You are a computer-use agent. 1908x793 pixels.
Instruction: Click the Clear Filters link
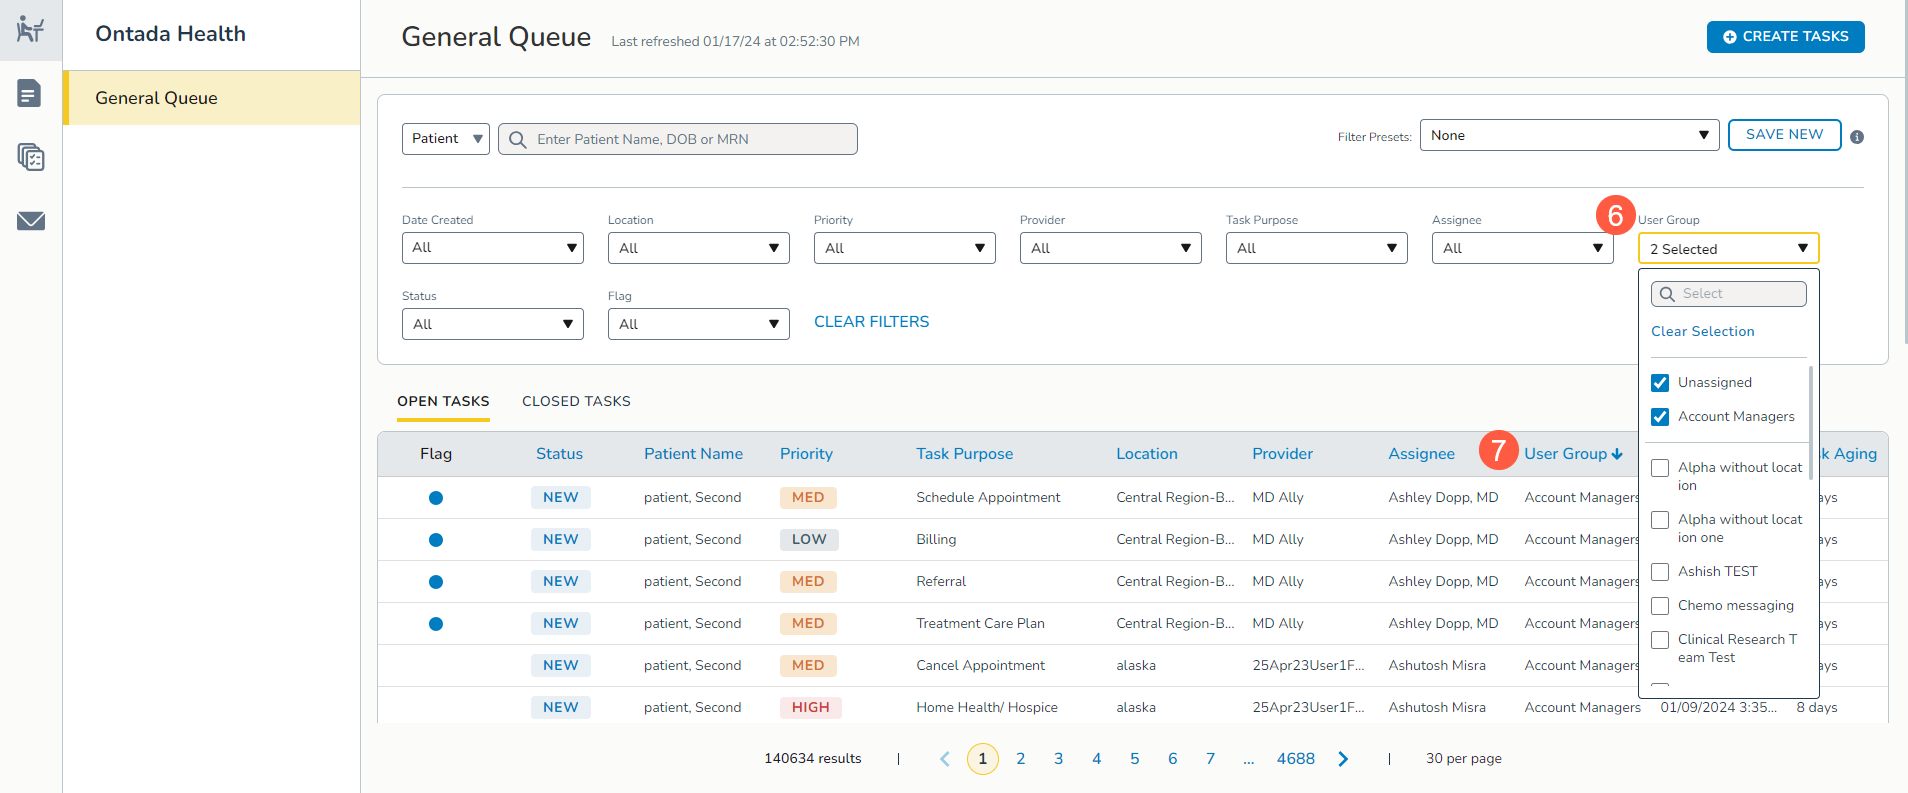(x=871, y=322)
